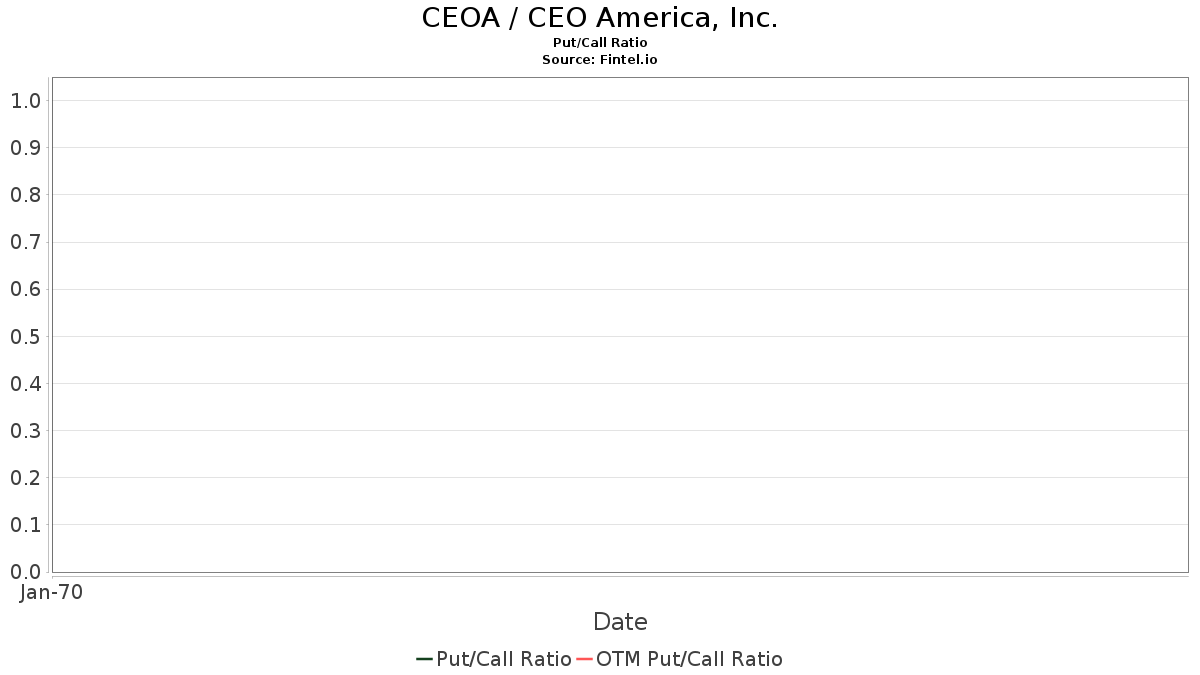Toggle the OTM Put/Call Ratio legend label
The width and height of the screenshot is (1200, 675).
pos(689,659)
